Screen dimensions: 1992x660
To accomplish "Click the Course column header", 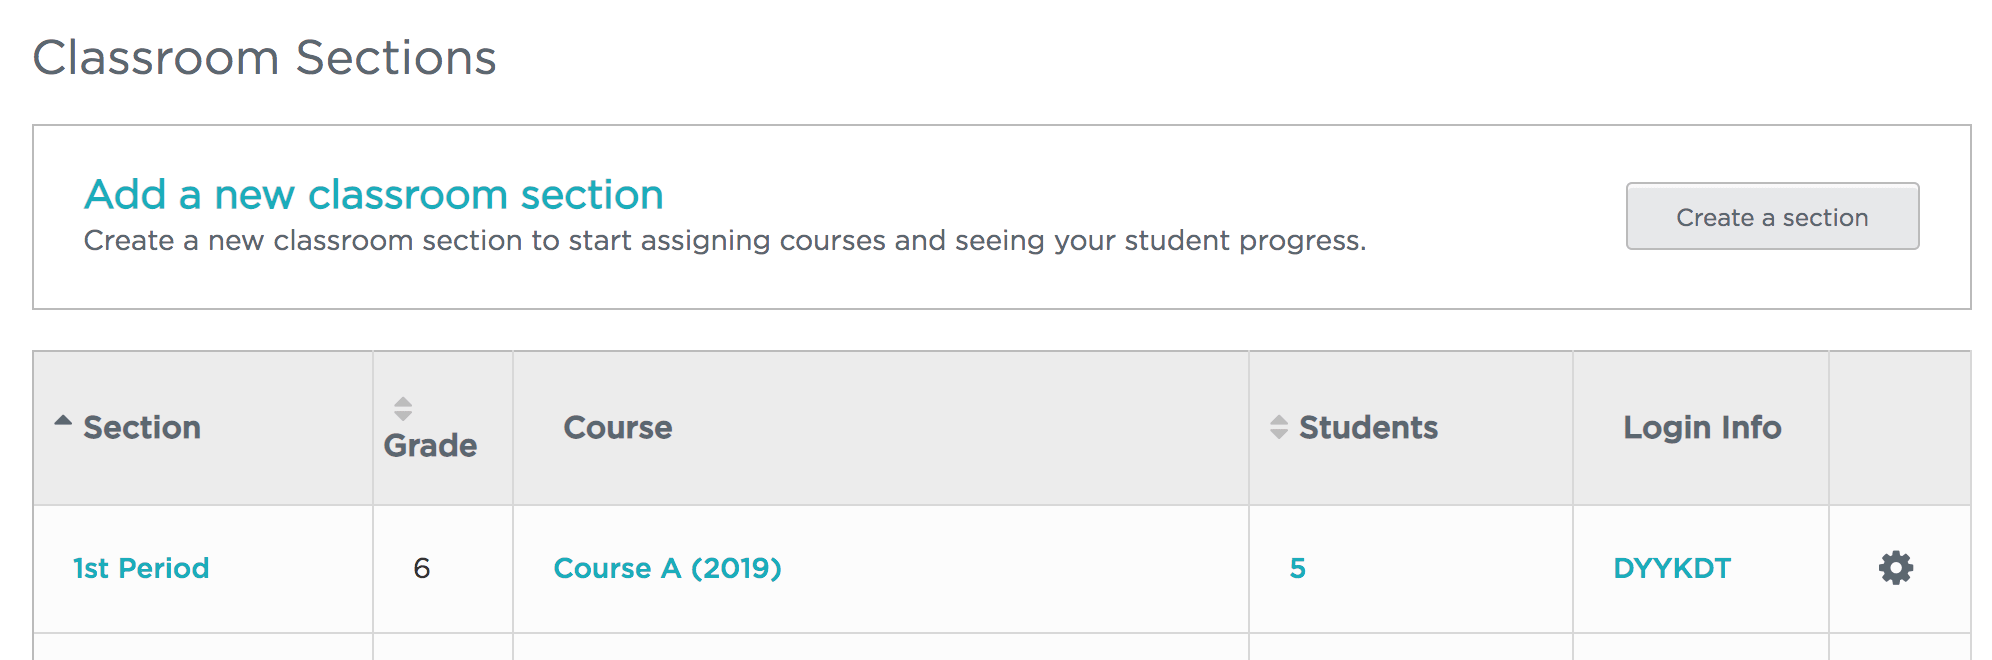I will tap(617, 427).
